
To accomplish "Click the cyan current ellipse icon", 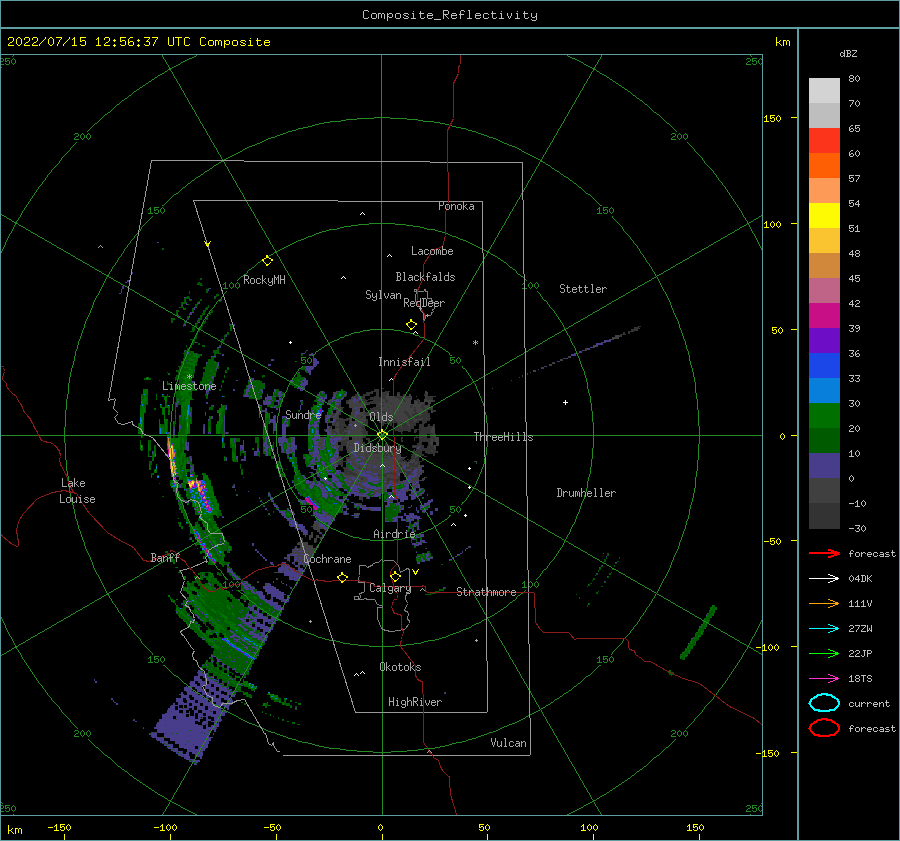I will coord(824,703).
